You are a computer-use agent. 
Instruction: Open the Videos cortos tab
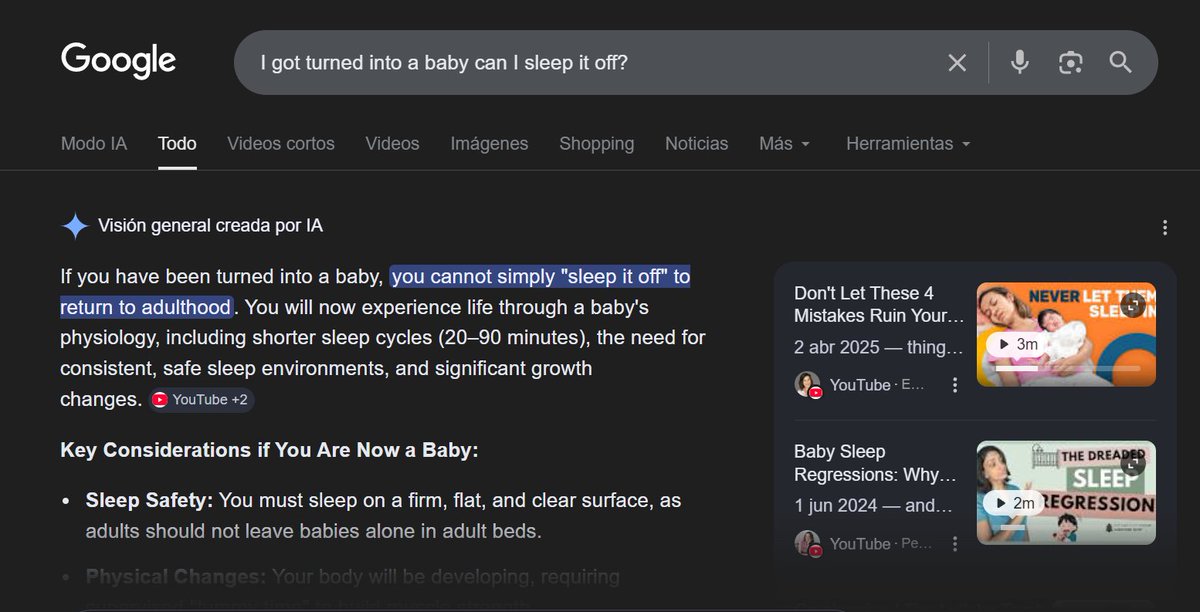[x=281, y=143]
